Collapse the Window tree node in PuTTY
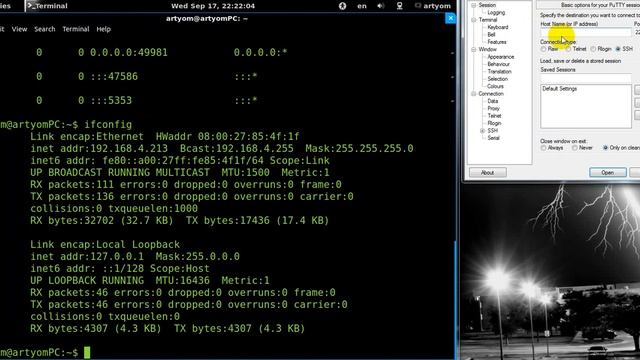640x360 pixels. pos(474,49)
